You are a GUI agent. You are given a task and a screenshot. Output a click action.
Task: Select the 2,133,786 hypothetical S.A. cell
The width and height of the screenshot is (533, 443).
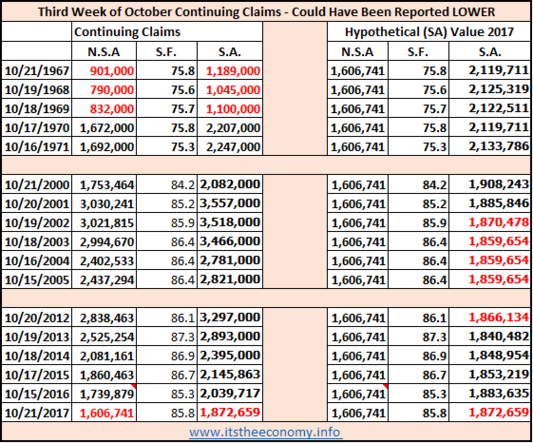[490, 147]
